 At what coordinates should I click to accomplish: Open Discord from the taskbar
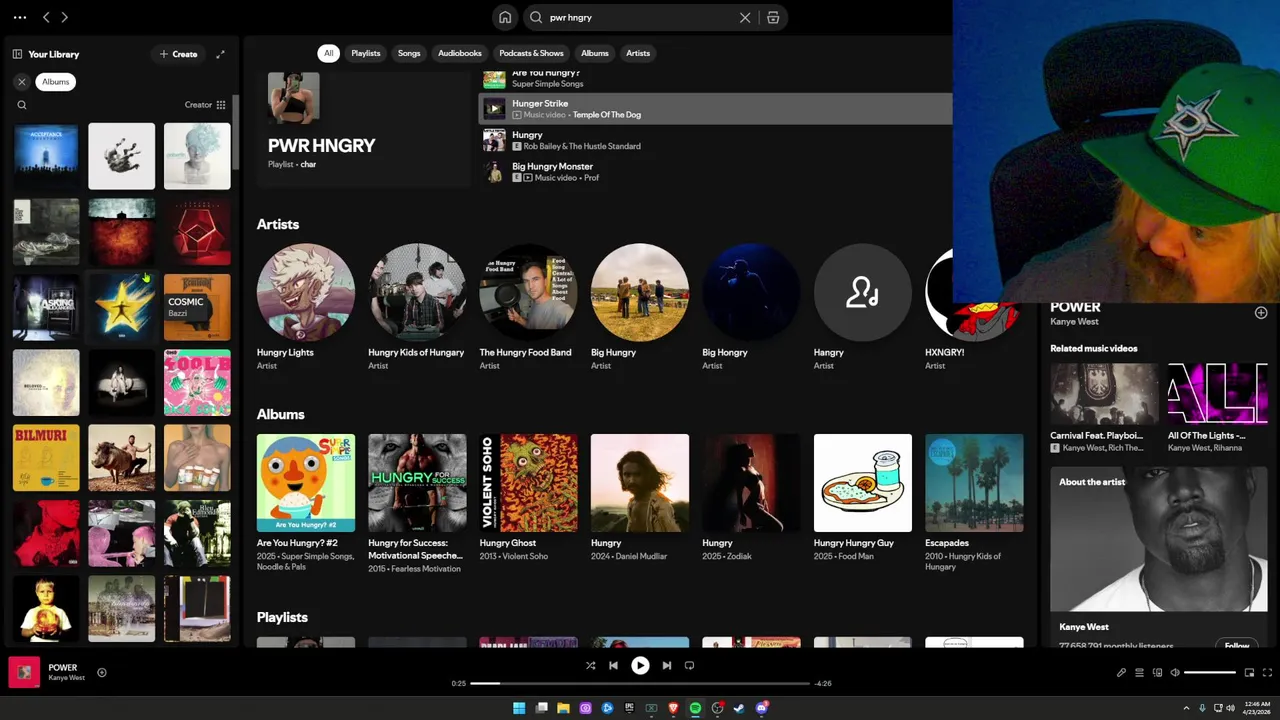tap(761, 708)
